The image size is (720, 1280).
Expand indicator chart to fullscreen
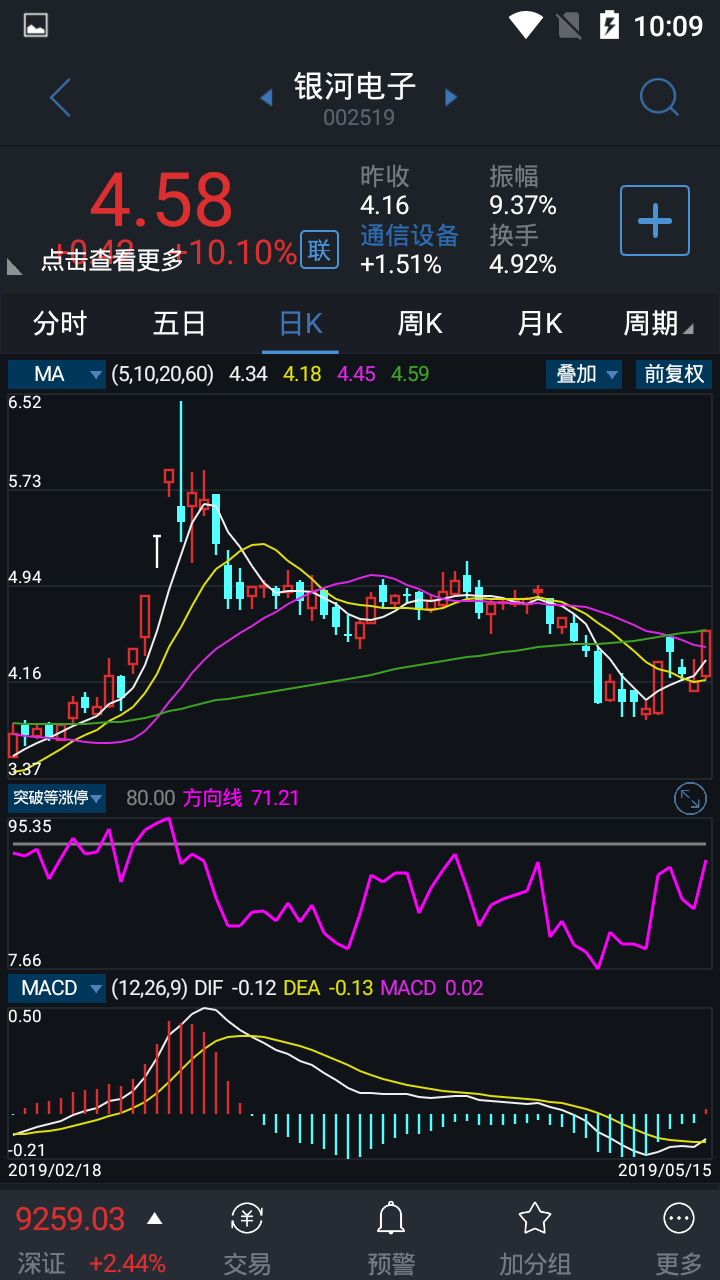[690, 798]
